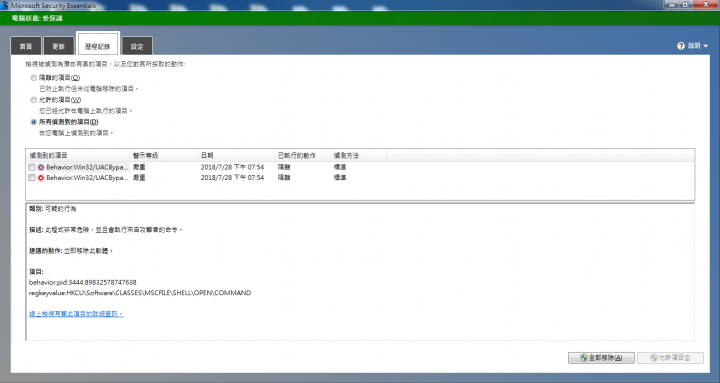This screenshot has height=383, width=720.
Task: Click the second row's 嚴重 alert level
Action: click(x=139, y=177)
